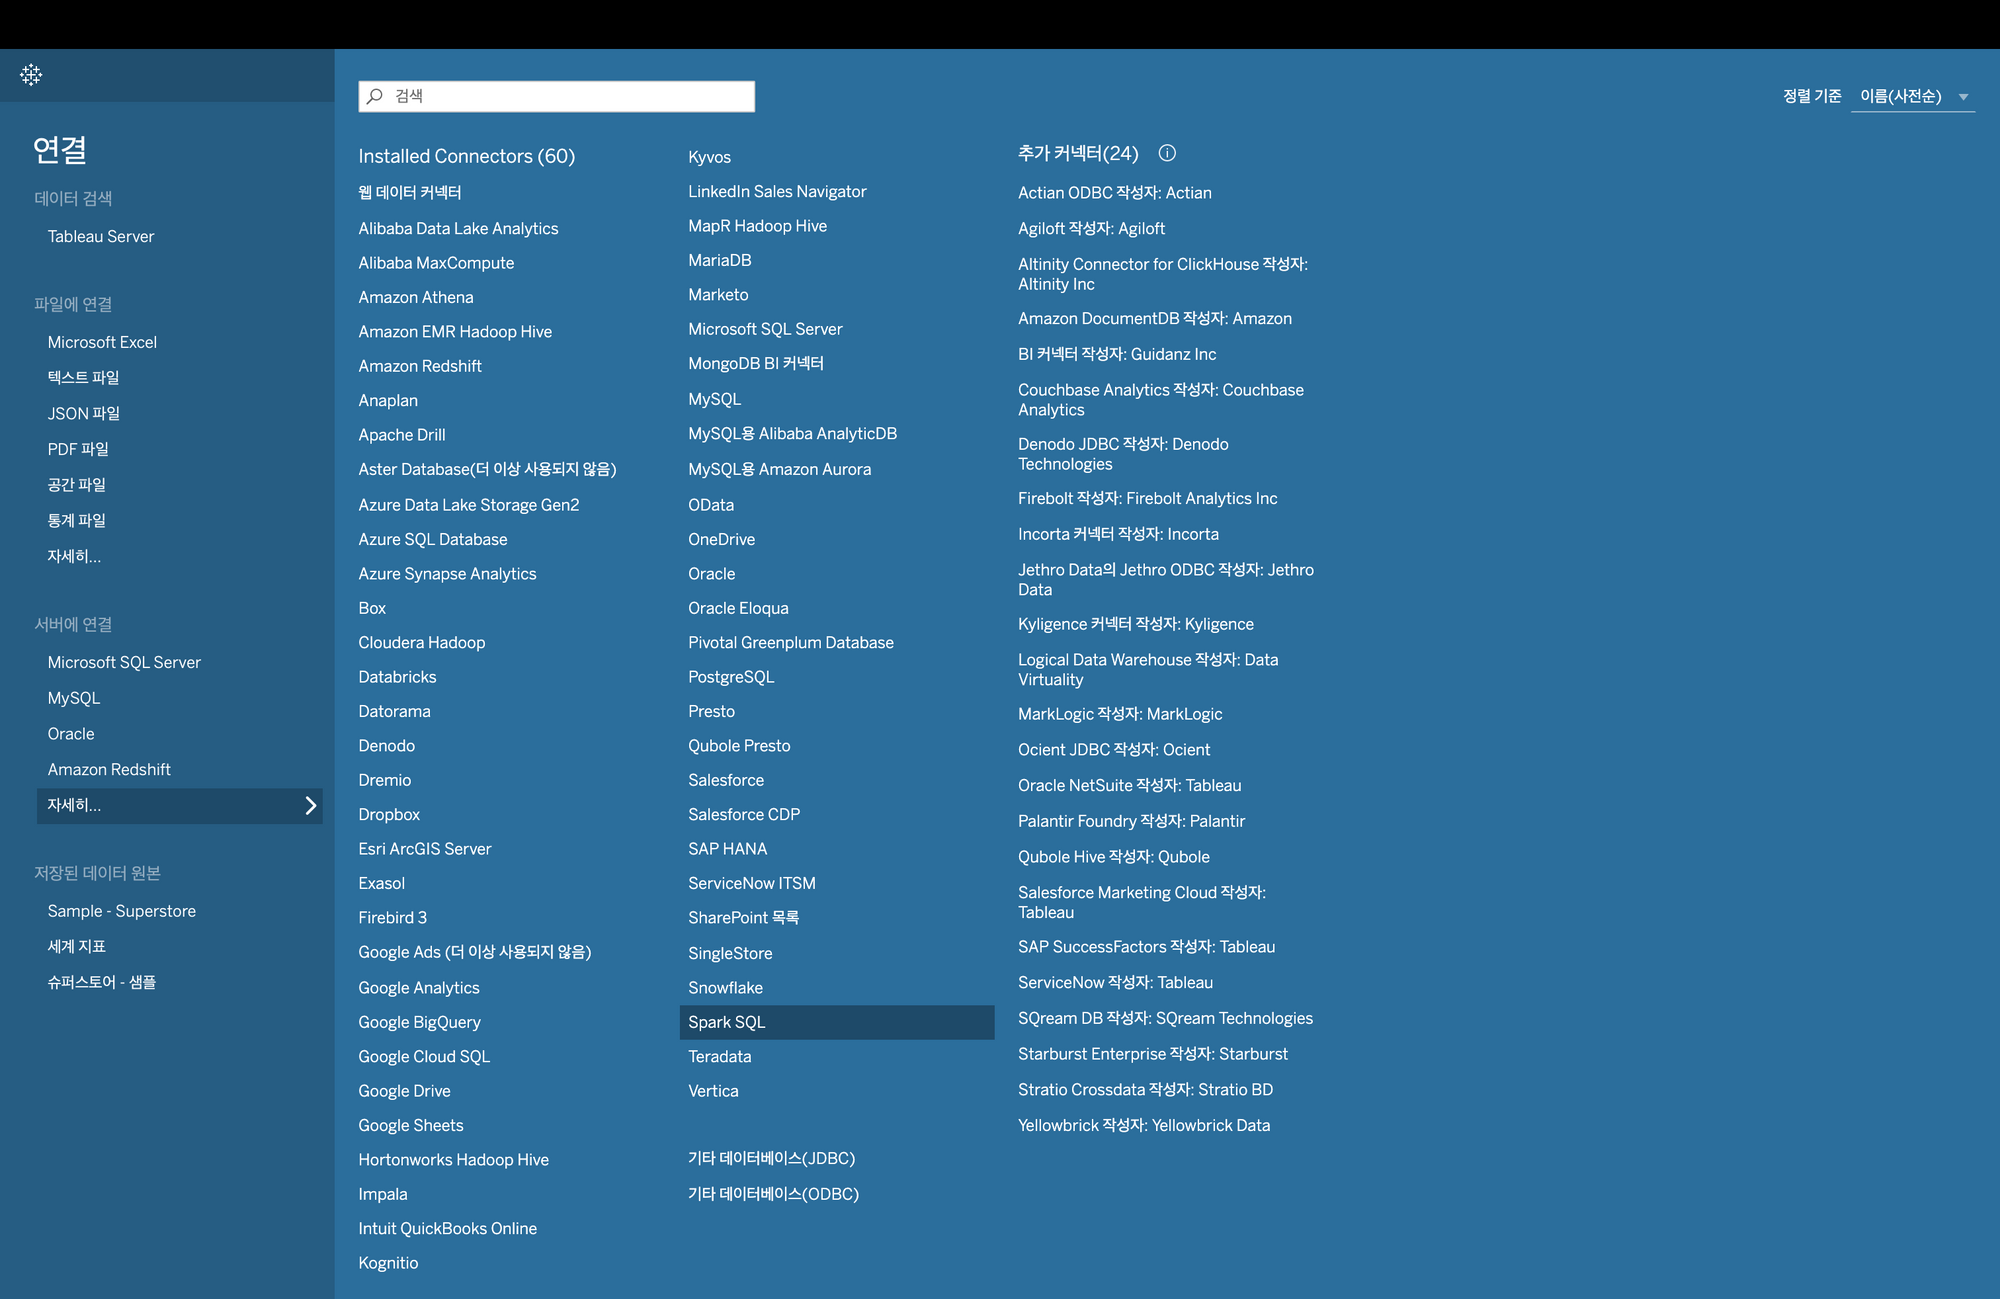2000x1299 pixels.
Task: Select 텍스트 파일 file connection
Action: (x=83, y=378)
